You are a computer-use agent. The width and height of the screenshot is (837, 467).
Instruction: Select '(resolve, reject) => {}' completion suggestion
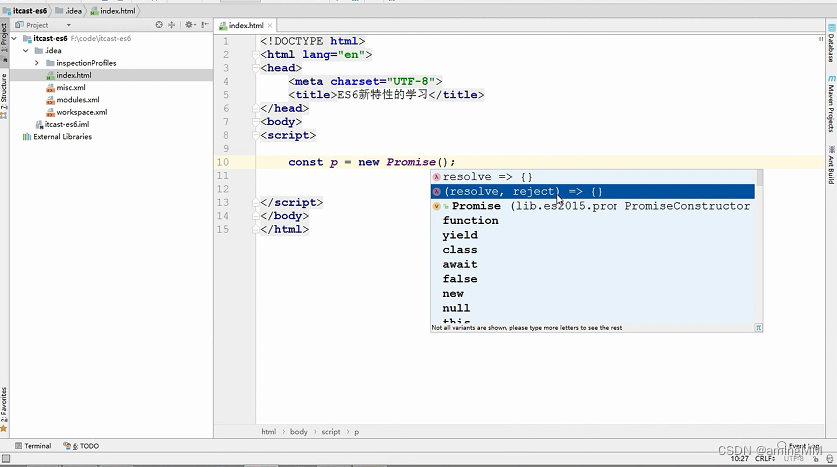click(593, 192)
